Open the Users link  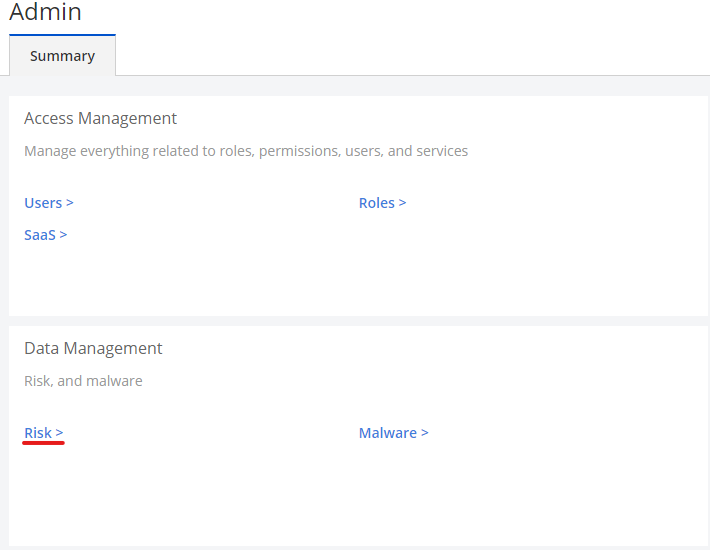tap(43, 203)
